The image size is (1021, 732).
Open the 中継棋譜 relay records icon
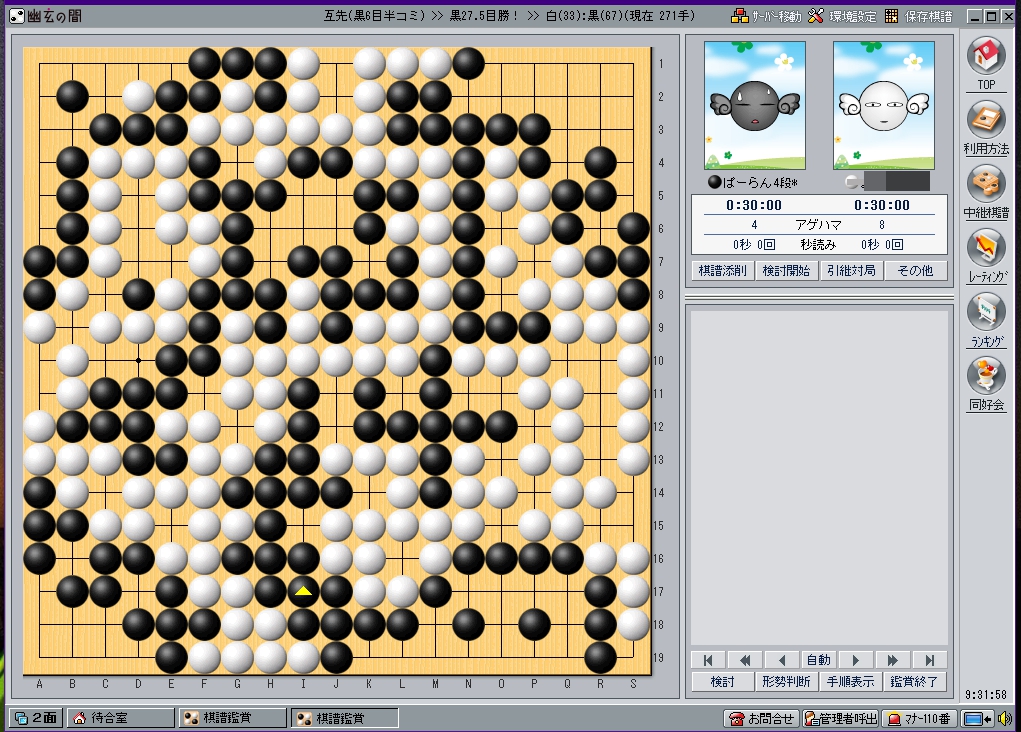[x=986, y=184]
